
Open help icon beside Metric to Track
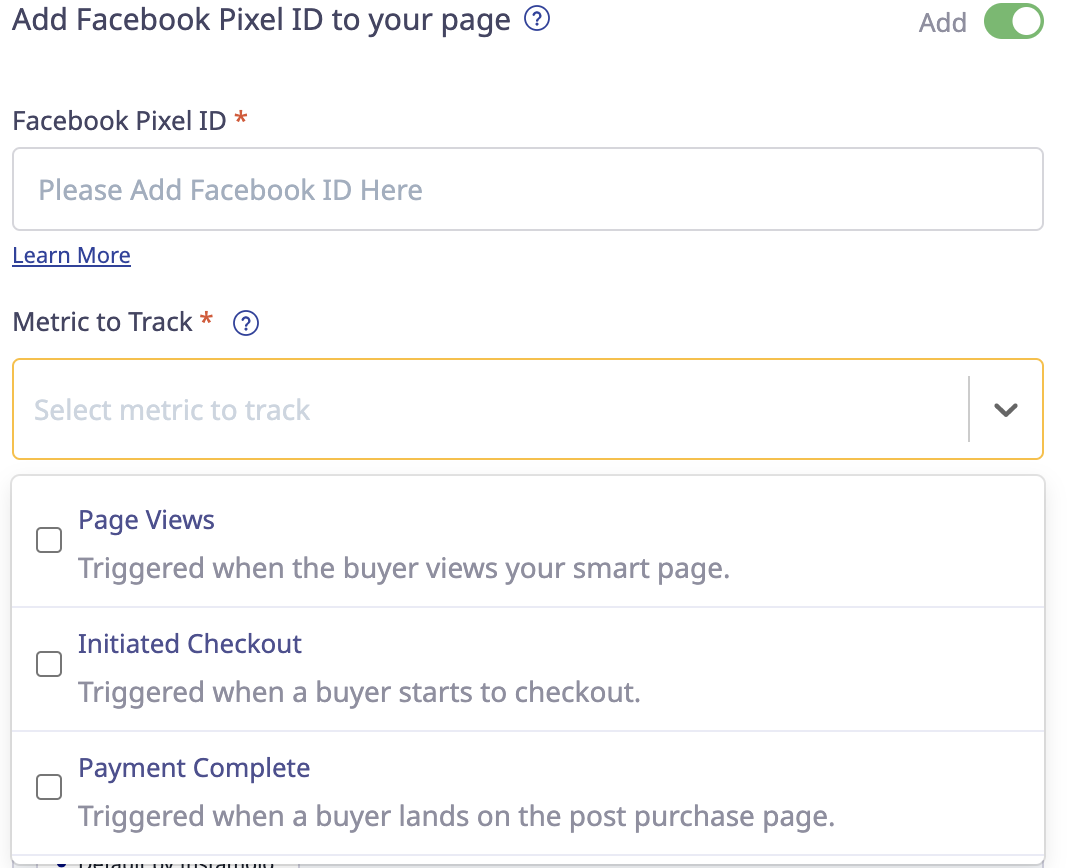246,323
